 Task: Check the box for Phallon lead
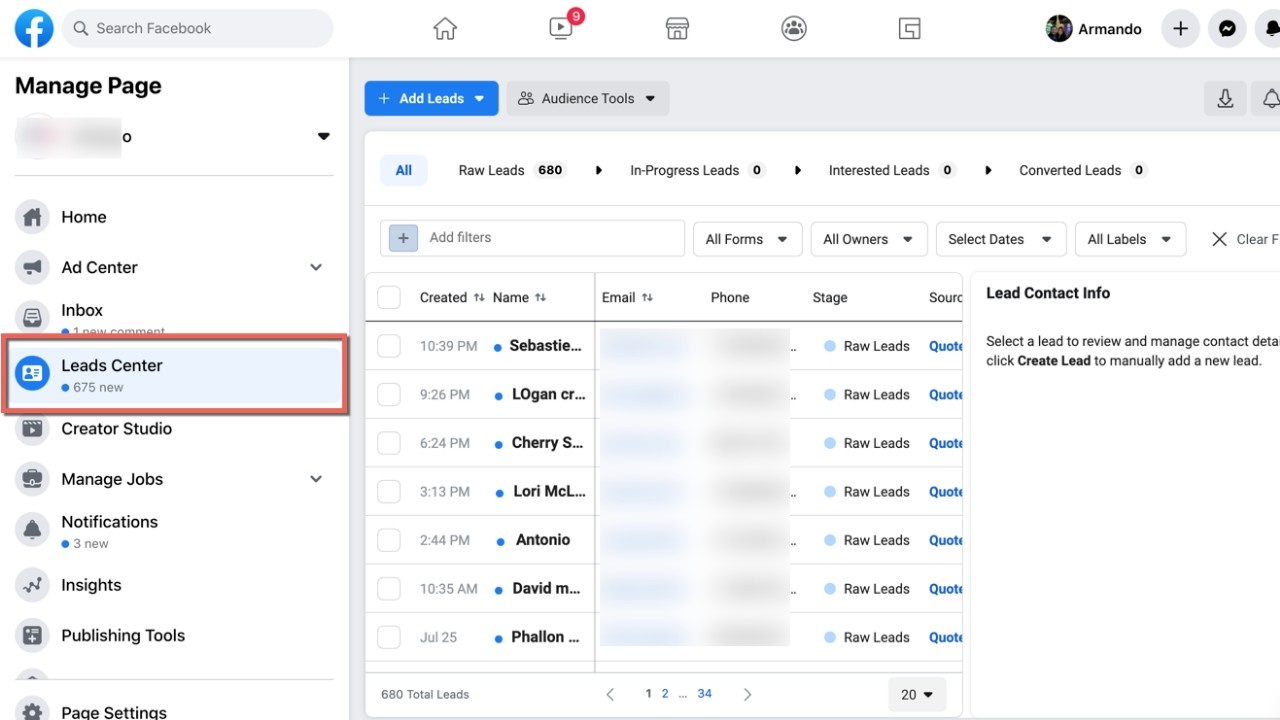pyautogui.click(x=389, y=637)
